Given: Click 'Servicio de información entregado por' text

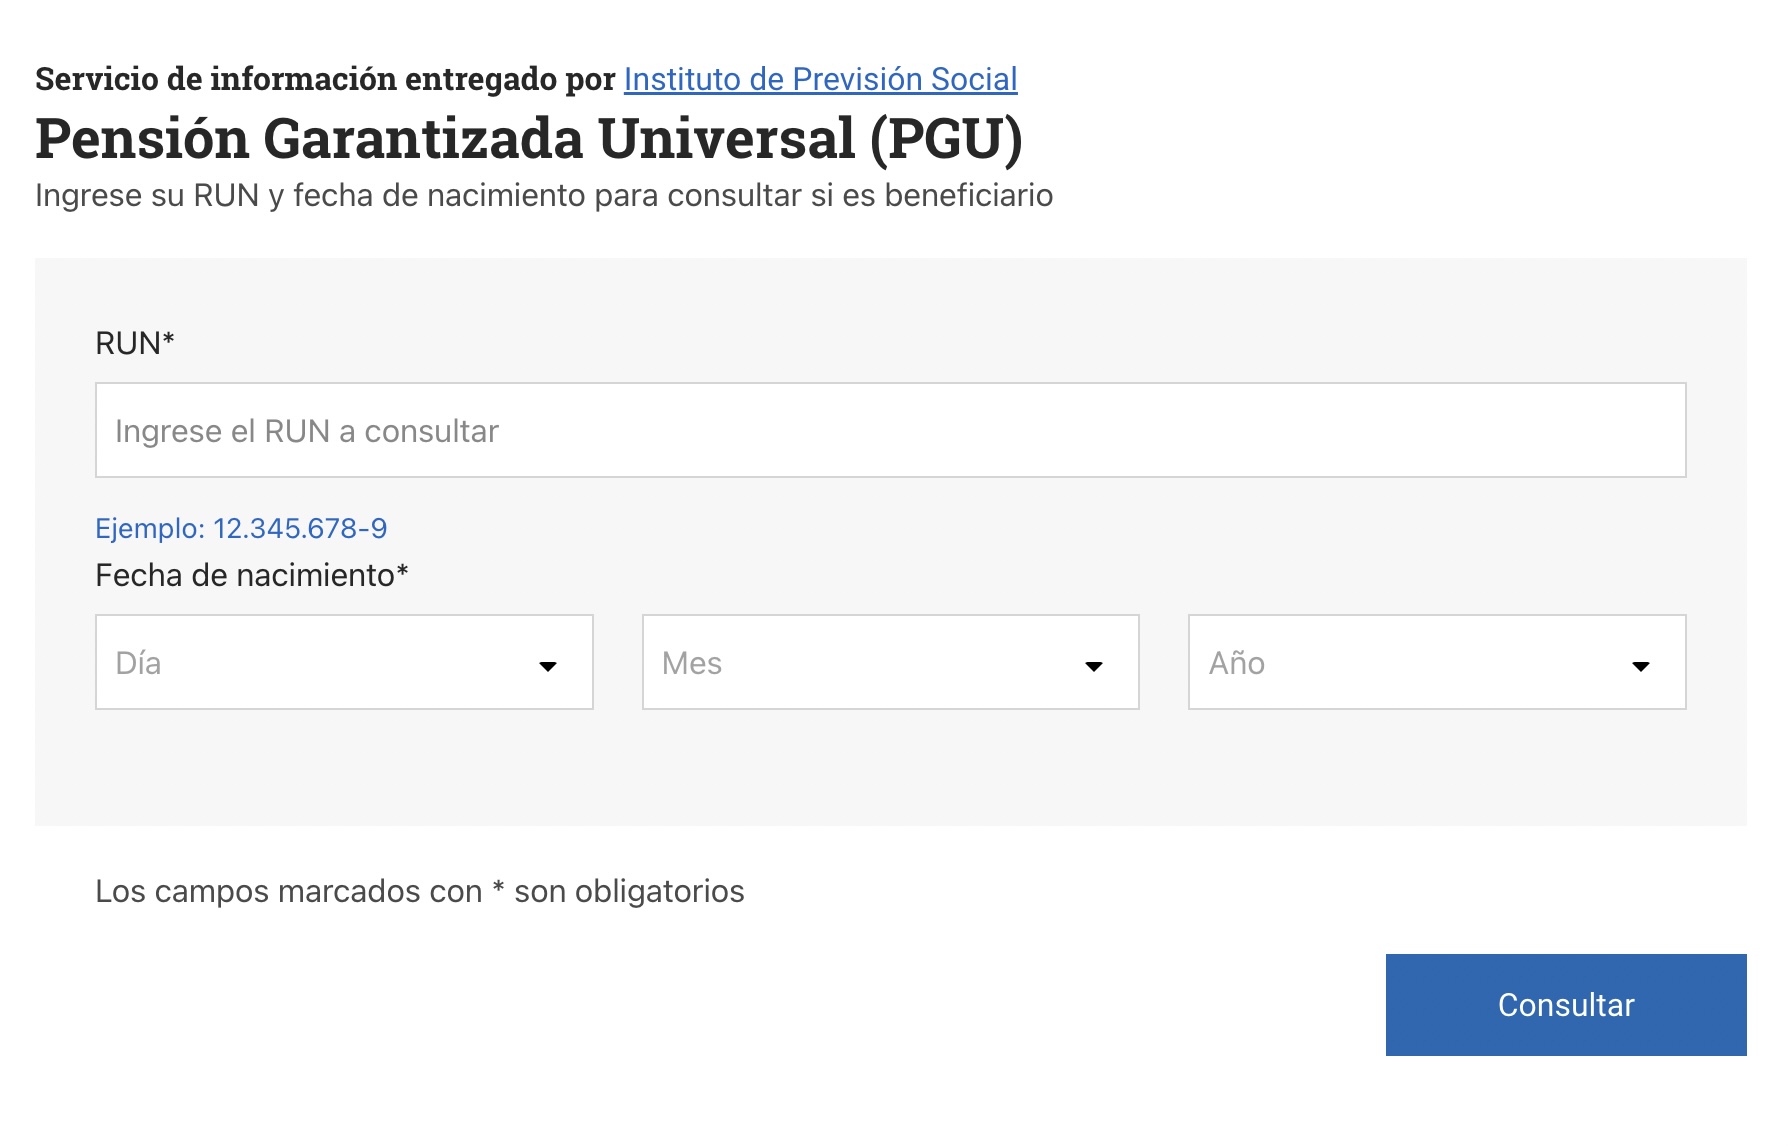Looking at the screenshot, I should (x=325, y=79).
